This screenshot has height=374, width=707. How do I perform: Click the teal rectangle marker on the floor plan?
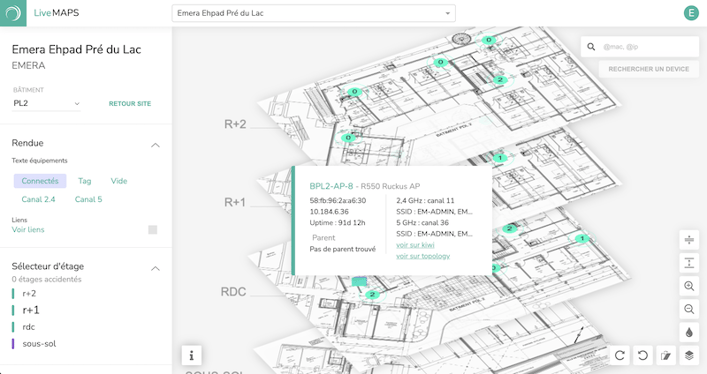click(359, 282)
